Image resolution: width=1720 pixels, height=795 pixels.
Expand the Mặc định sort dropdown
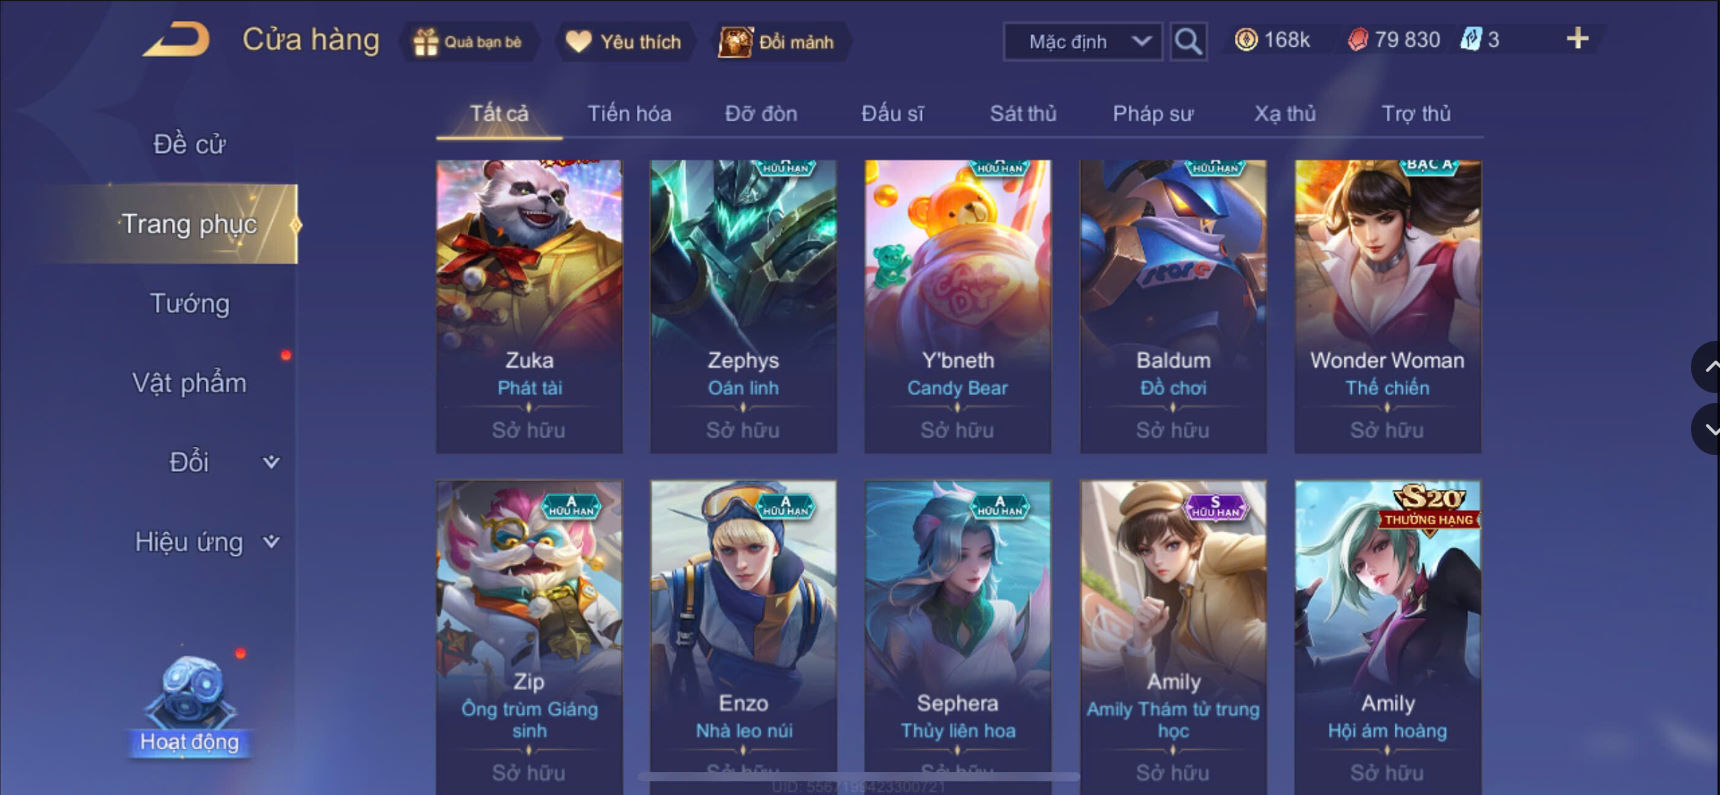click(x=1083, y=42)
